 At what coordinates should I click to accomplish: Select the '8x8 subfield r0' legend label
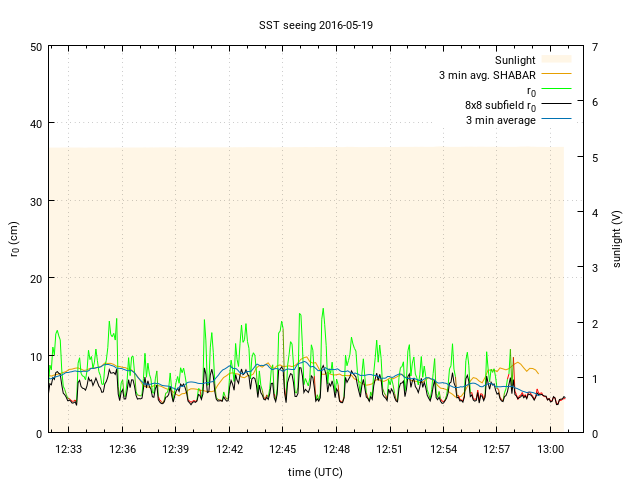tap(500, 105)
